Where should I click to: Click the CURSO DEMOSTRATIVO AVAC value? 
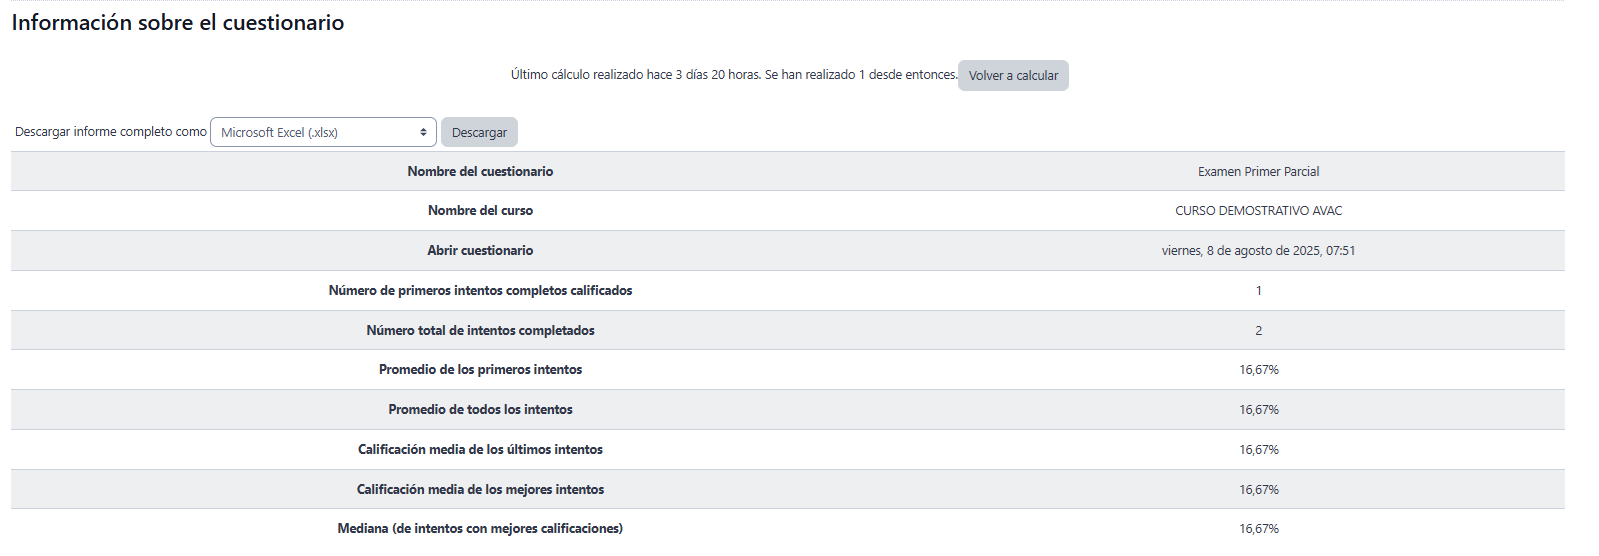[x=1258, y=211]
